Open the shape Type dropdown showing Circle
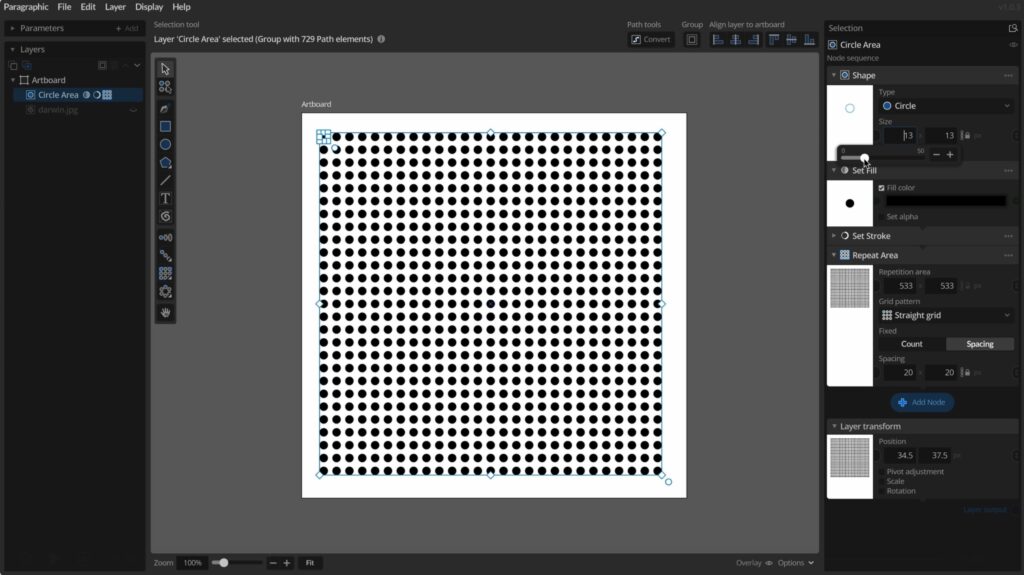1024x575 pixels. point(946,105)
